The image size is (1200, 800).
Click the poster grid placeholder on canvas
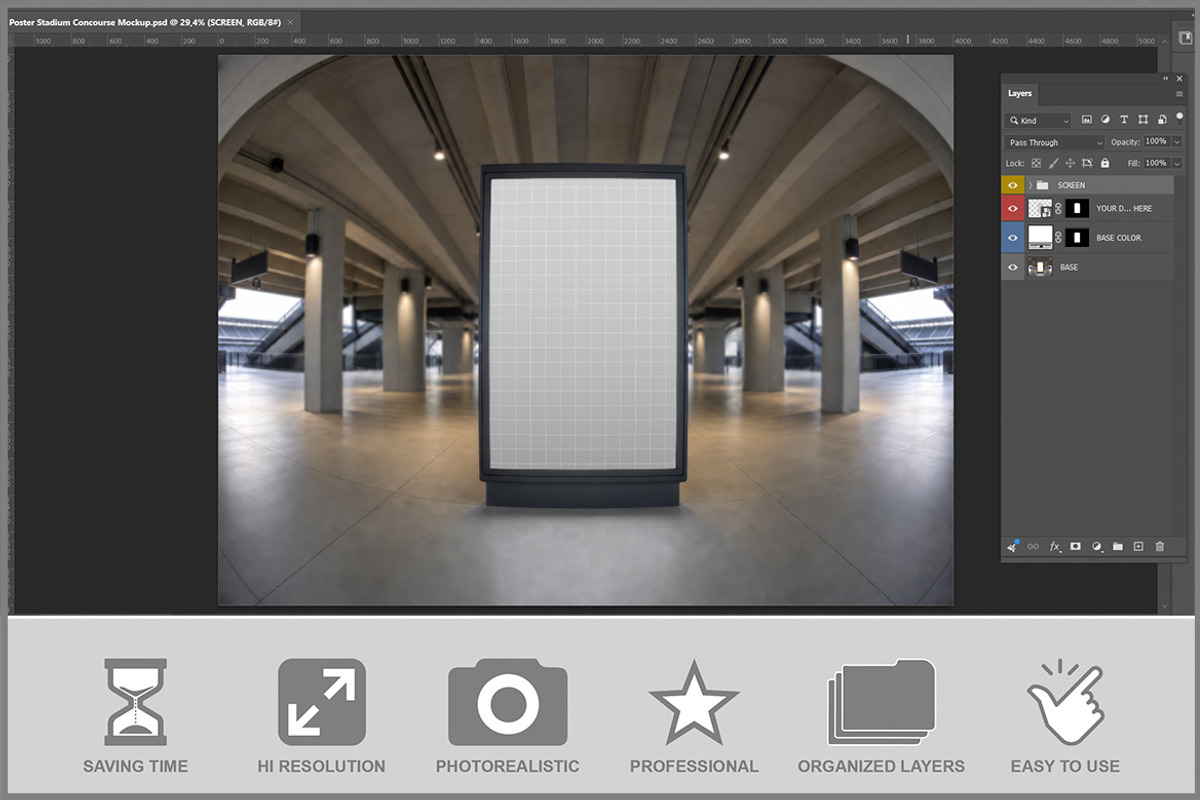point(583,322)
